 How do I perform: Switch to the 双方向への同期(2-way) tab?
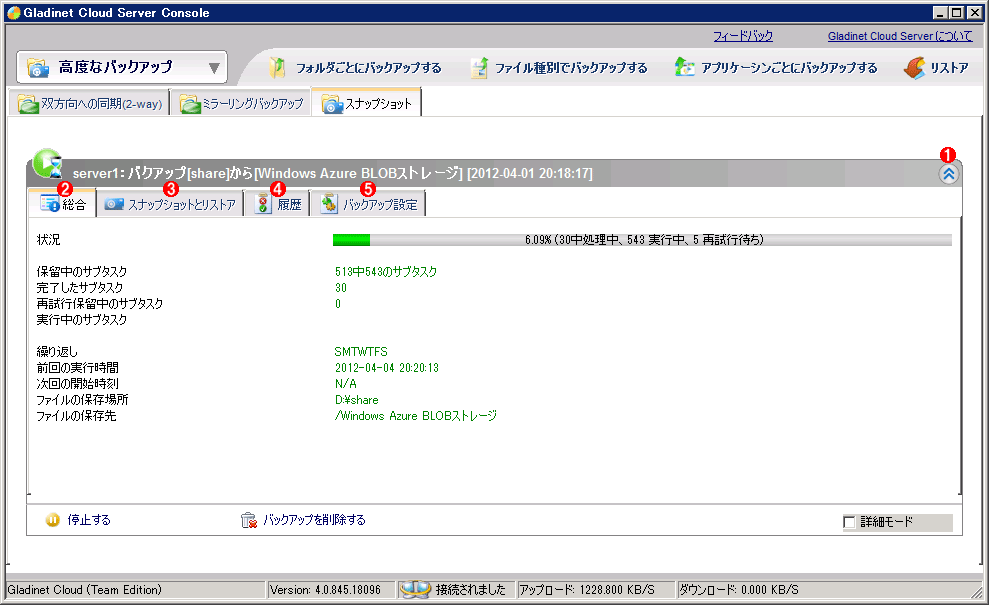[x=90, y=104]
